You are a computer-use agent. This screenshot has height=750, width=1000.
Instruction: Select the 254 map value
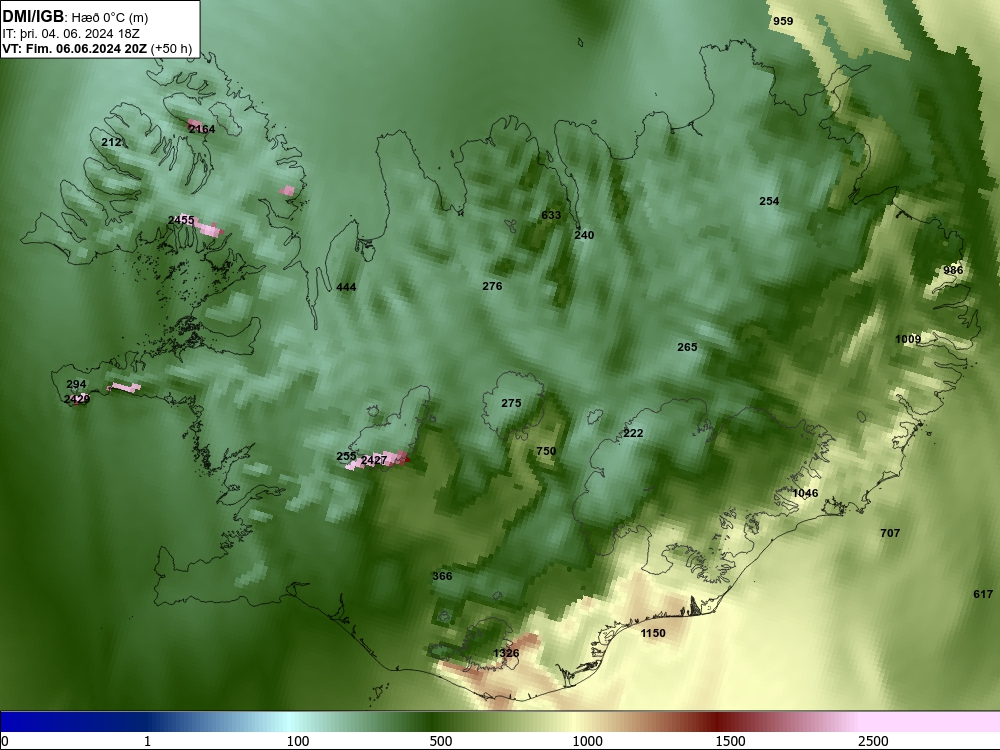coord(769,201)
